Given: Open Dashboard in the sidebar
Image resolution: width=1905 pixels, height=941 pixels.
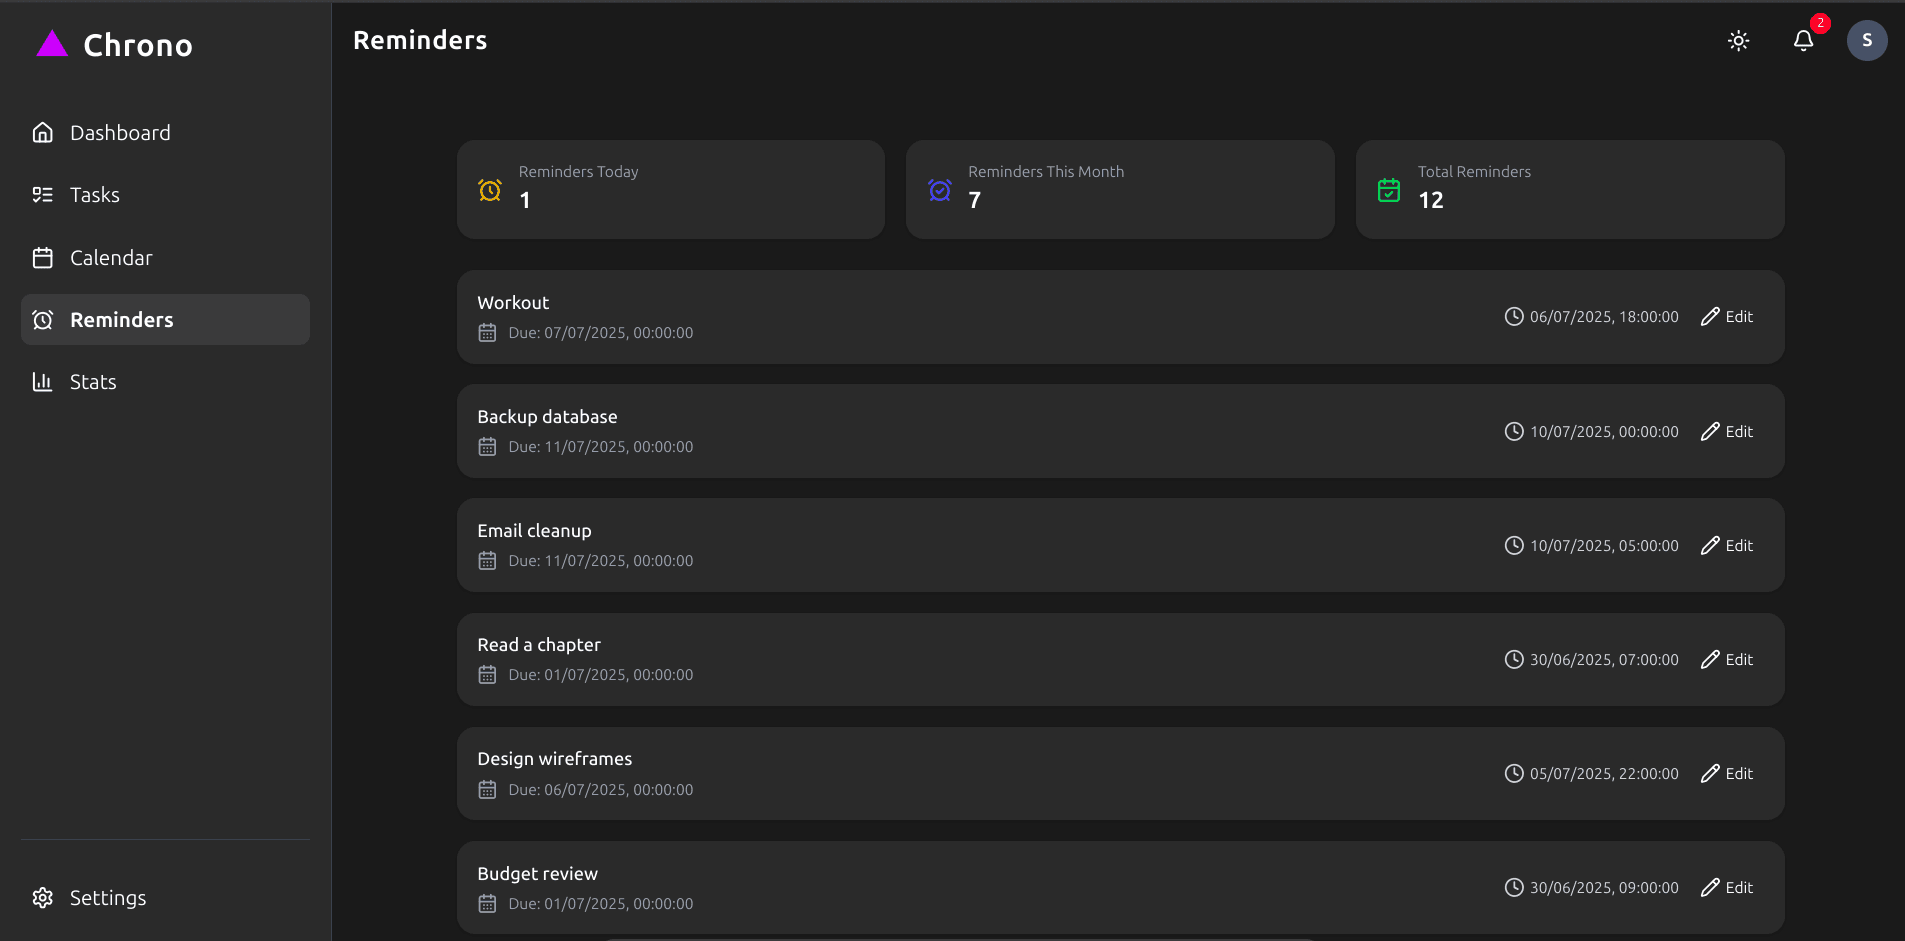Looking at the screenshot, I should pyautogui.click(x=120, y=133).
